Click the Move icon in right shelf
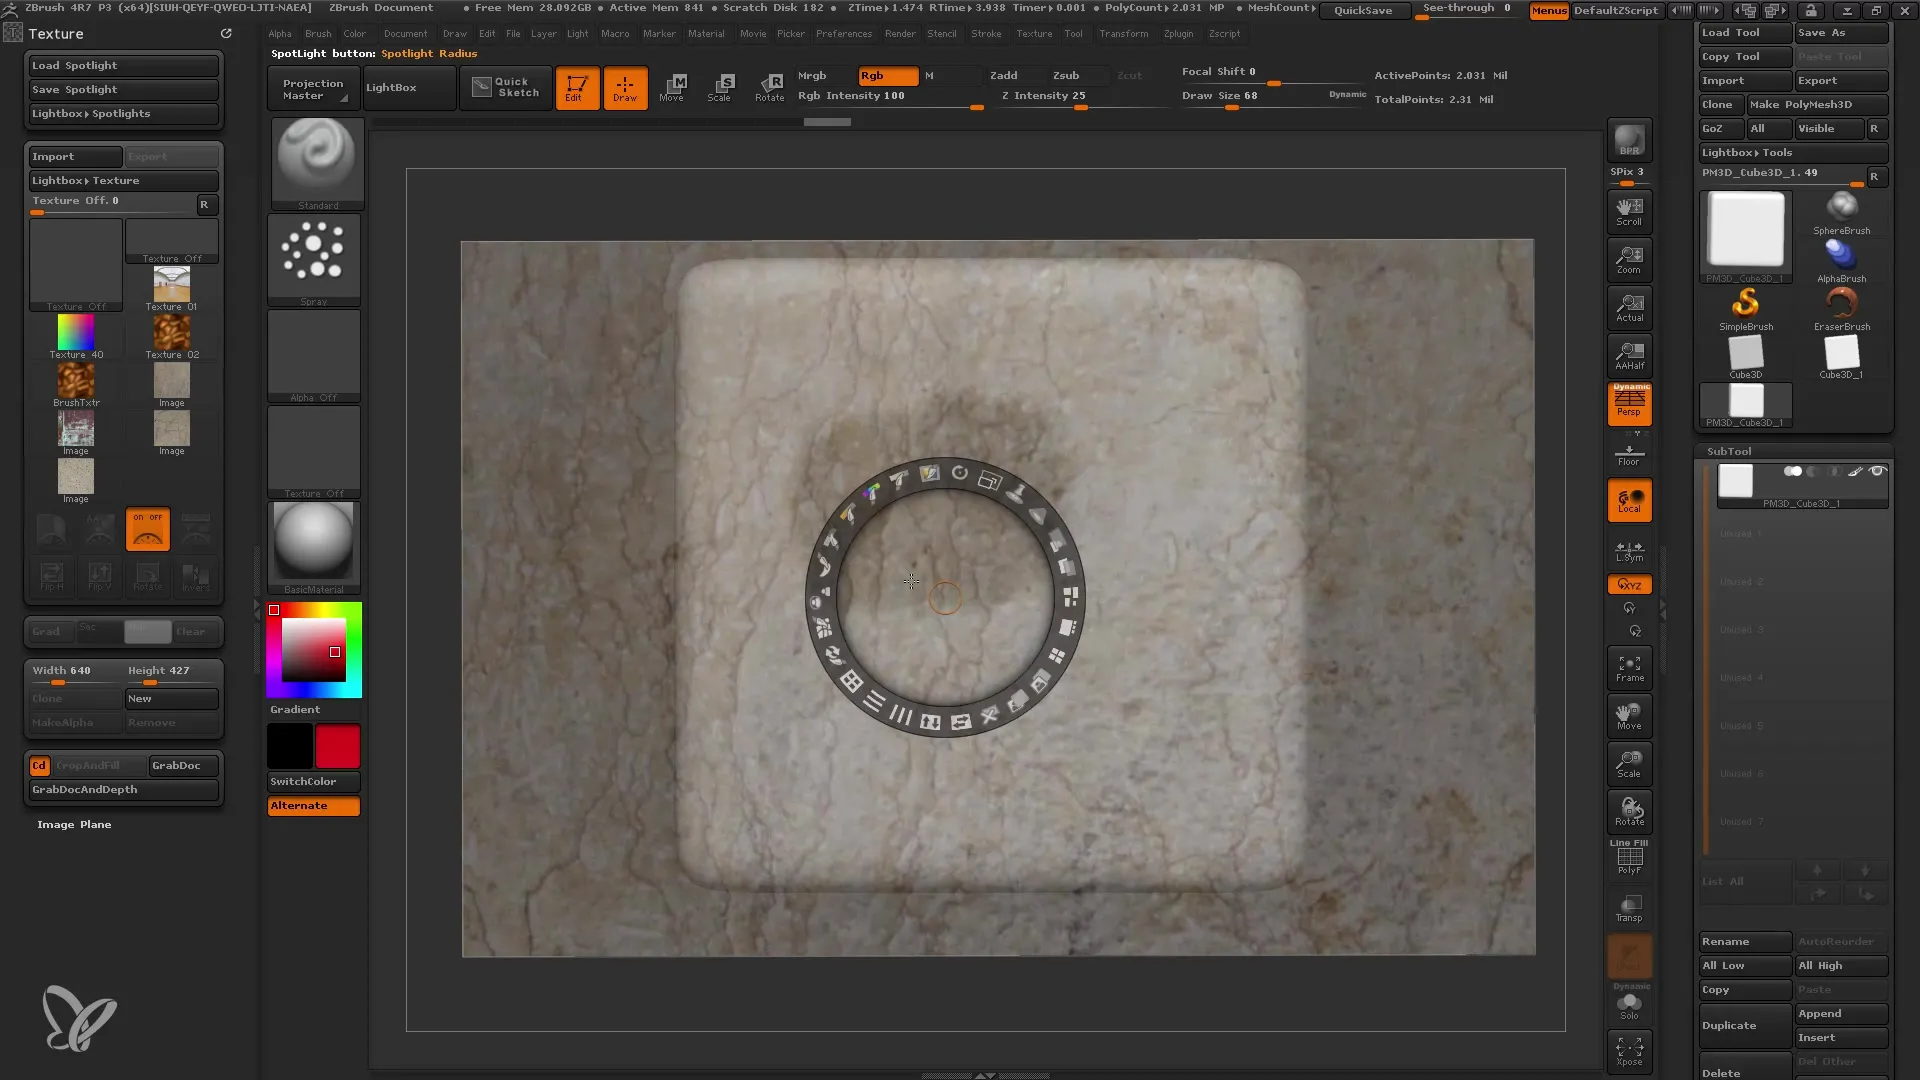 [x=1629, y=716]
